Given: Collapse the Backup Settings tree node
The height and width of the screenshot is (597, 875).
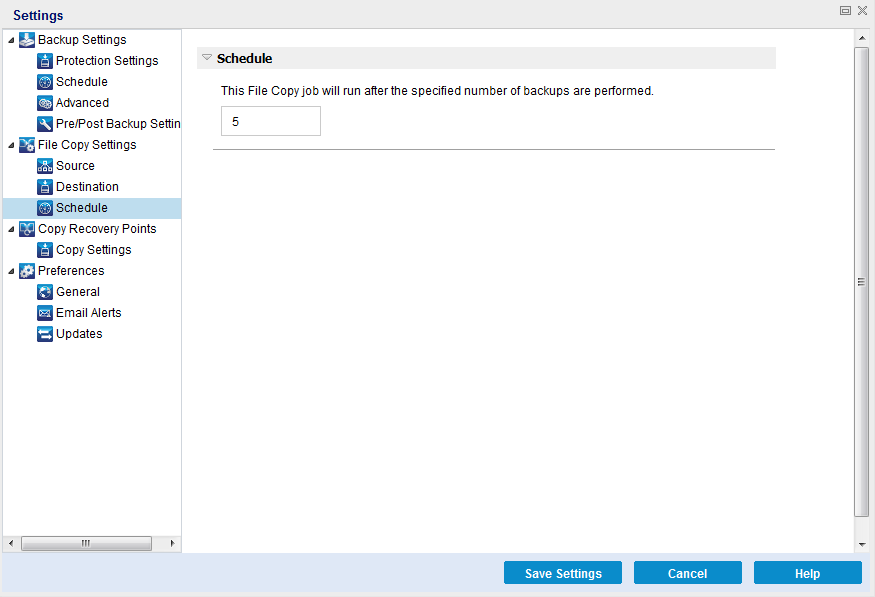Looking at the screenshot, I should pos(11,39).
